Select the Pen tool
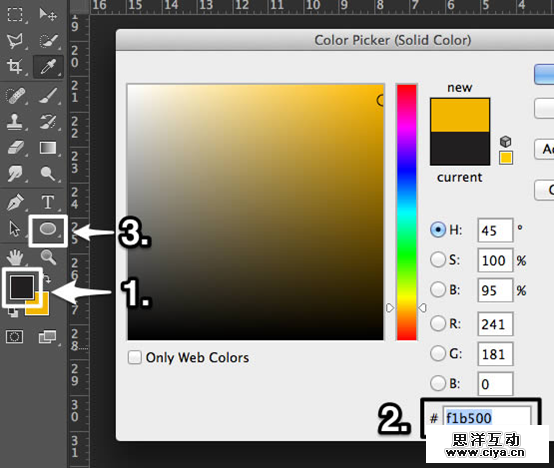Viewport: 554px width, 468px height. 15,202
